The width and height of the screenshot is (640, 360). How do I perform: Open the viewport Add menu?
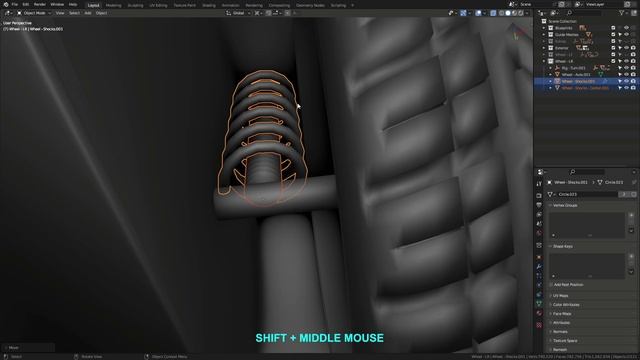click(88, 13)
